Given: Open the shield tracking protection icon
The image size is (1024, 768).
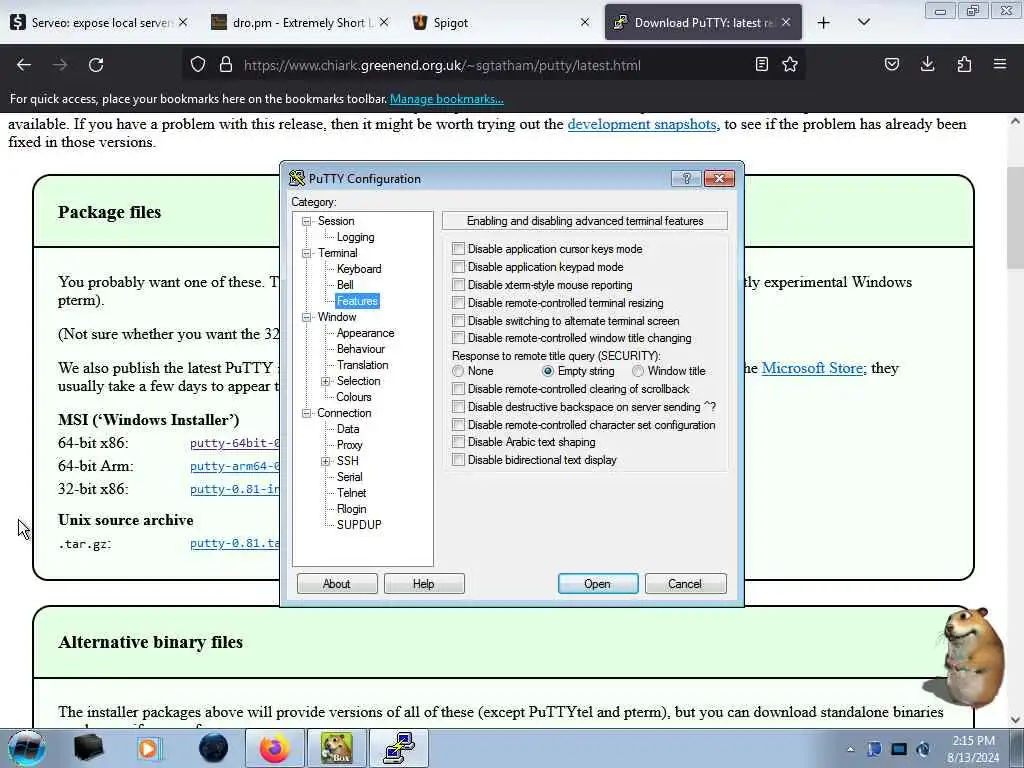Looking at the screenshot, I should 198,65.
